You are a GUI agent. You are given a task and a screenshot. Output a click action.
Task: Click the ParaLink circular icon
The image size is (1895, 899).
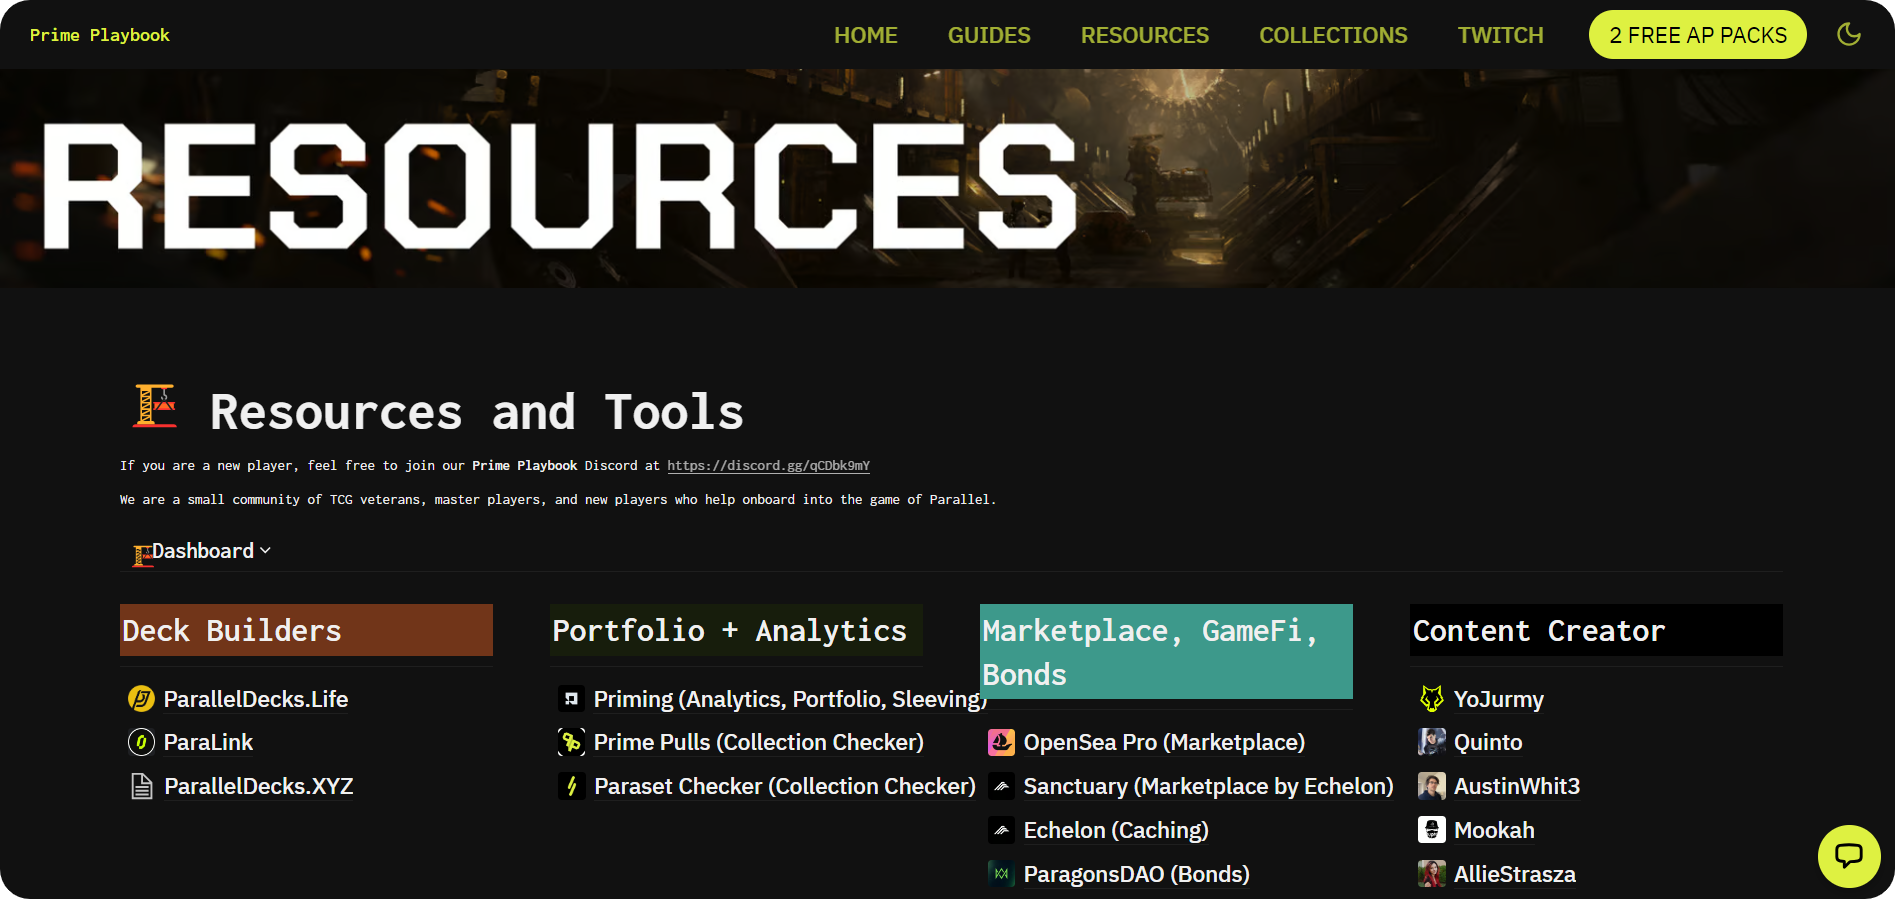click(141, 742)
